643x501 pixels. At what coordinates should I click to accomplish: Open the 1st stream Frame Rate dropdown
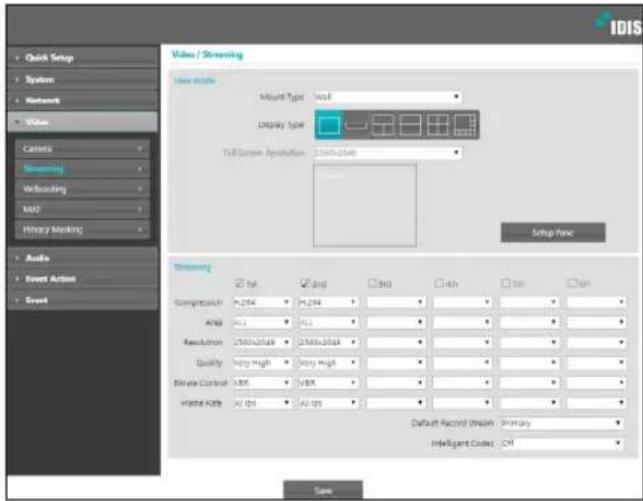tap(262, 403)
